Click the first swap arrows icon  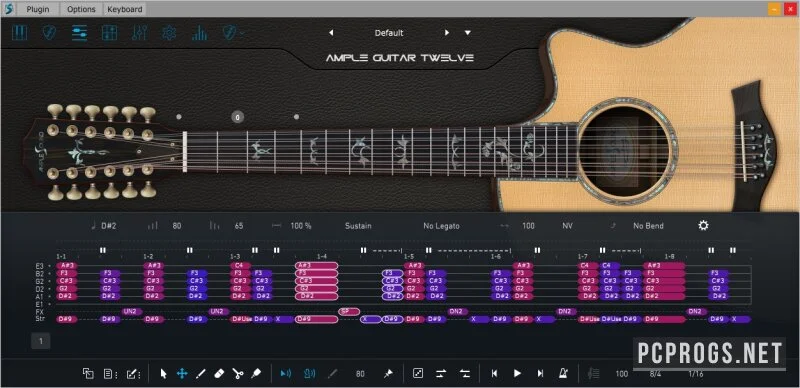pyautogui.click(x=441, y=374)
